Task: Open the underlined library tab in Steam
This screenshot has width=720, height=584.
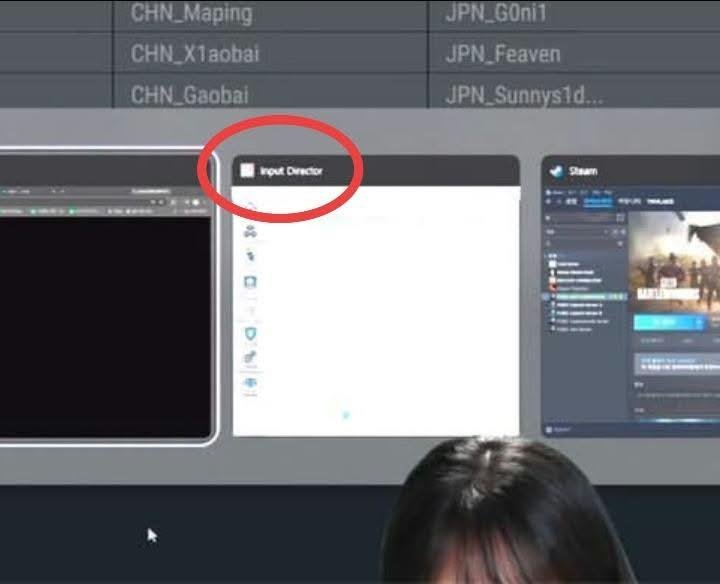Action: pyautogui.click(x=597, y=202)
